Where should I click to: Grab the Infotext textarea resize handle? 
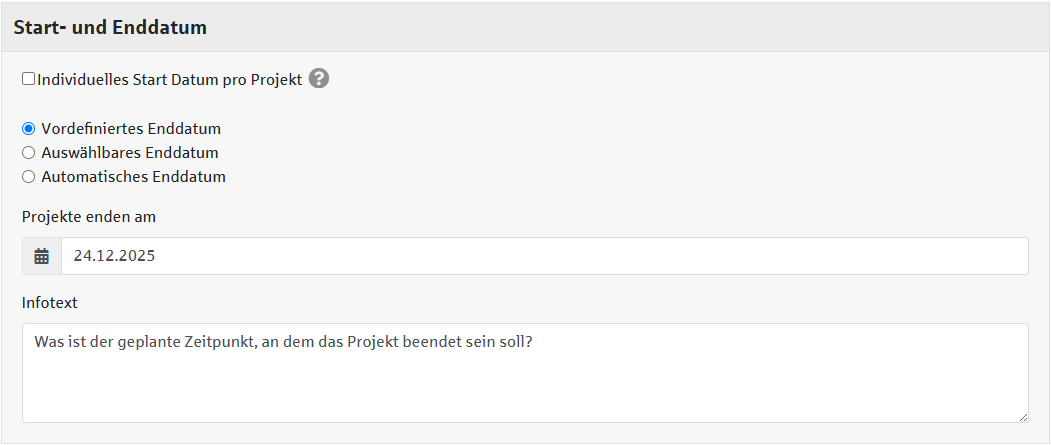point(1022,416)
